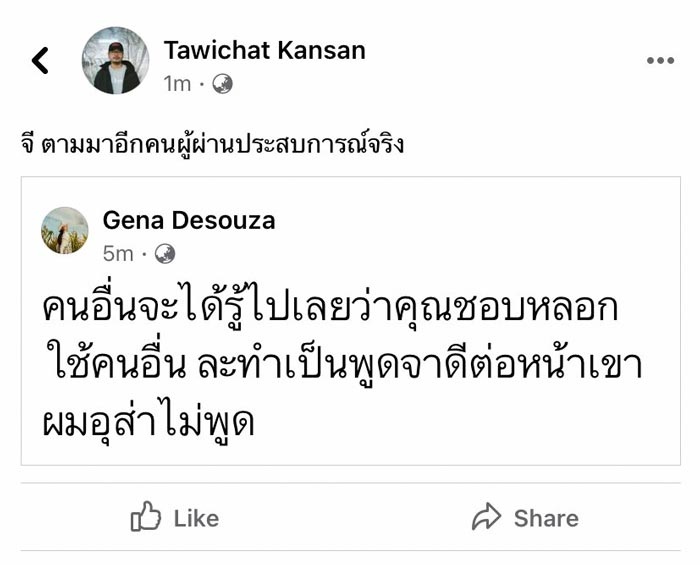Image resolution: width=700 pixels, height=565 pixels.
Task: Open the Tawichat Kansan profile name link
Action: coord(265,50)
